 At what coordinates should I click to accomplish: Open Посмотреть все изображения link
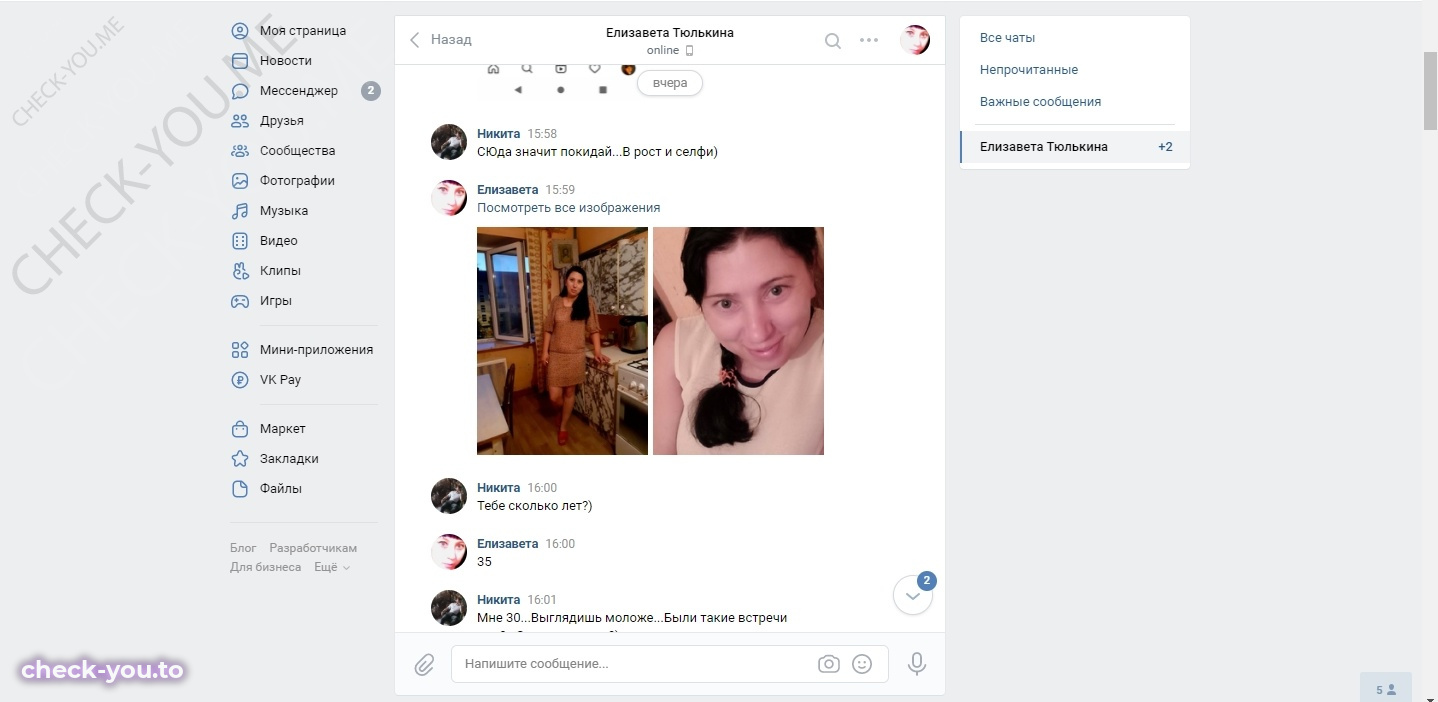568,208
